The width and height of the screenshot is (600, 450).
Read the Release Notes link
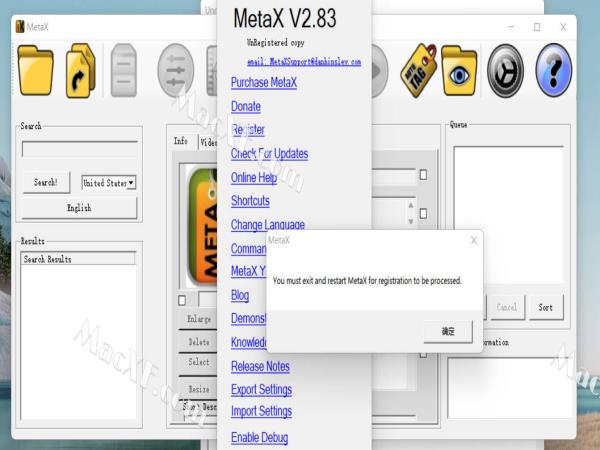tap(260, 367)
